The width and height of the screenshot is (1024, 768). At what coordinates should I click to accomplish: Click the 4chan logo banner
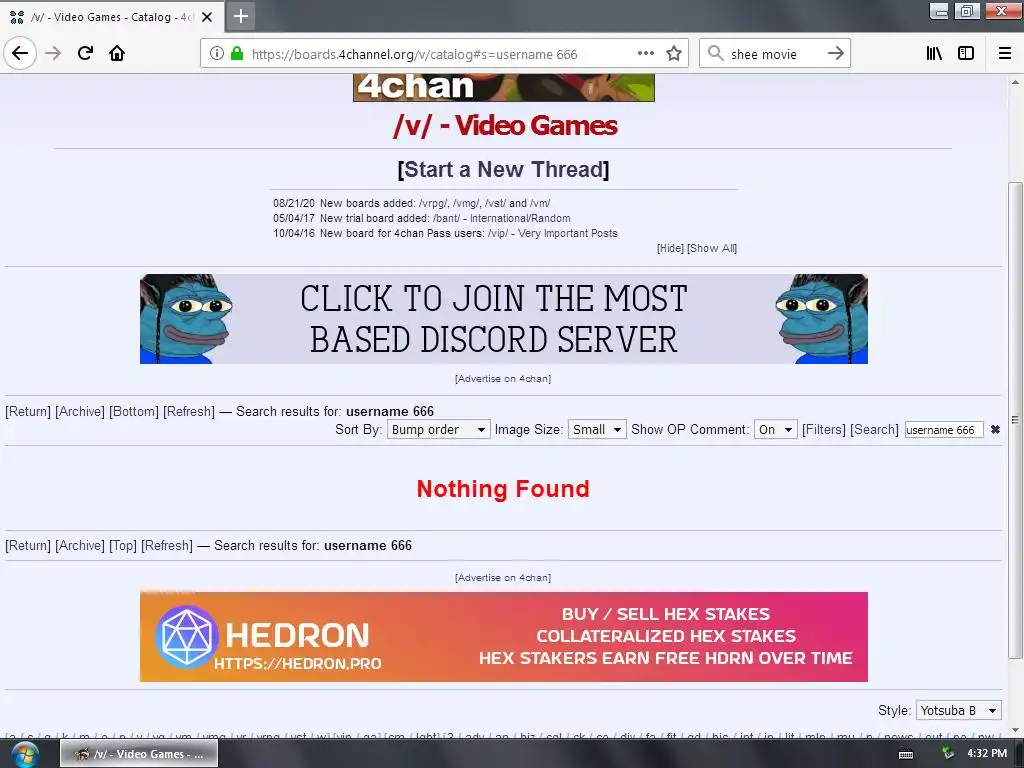504,88
